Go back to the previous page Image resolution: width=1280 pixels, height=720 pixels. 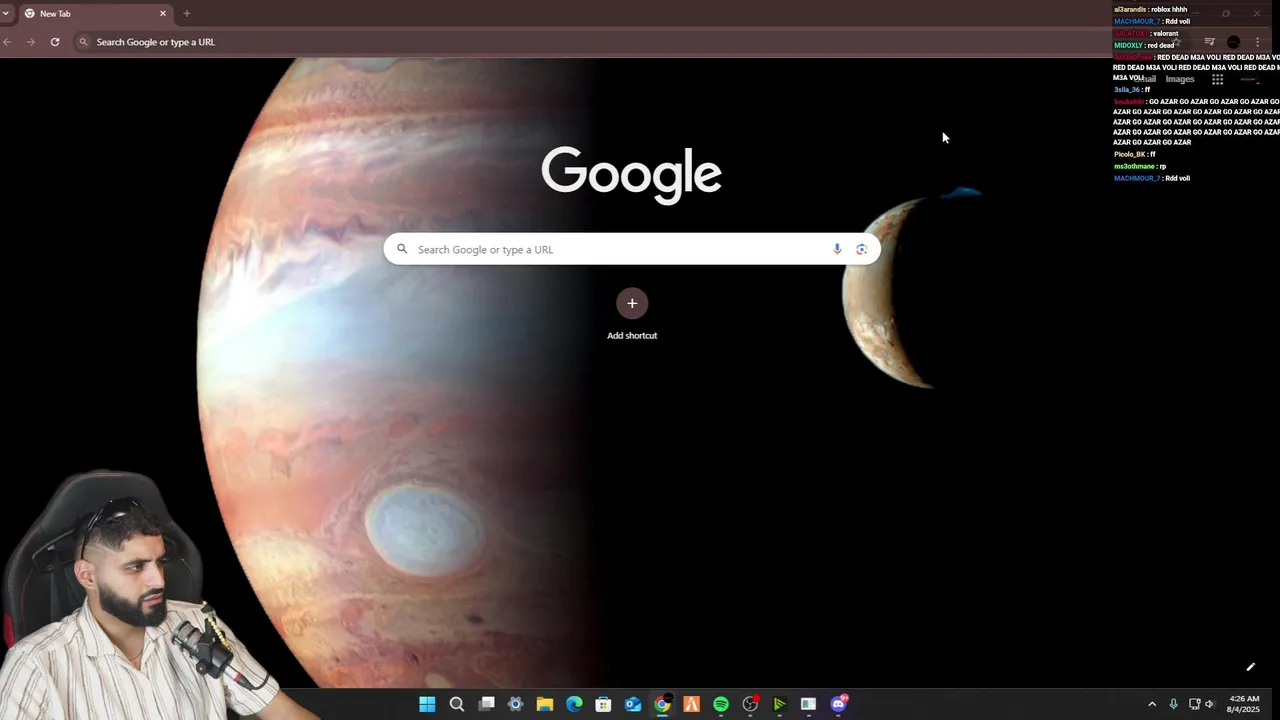pos(8,42)
